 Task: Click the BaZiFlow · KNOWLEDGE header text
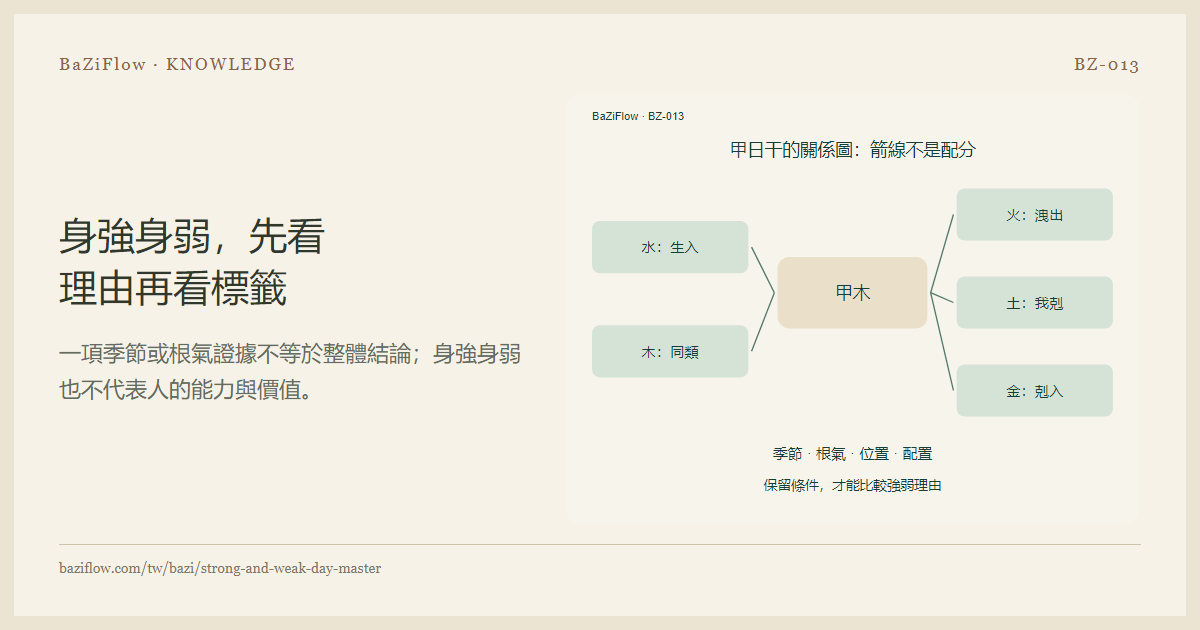coord(177,65)
